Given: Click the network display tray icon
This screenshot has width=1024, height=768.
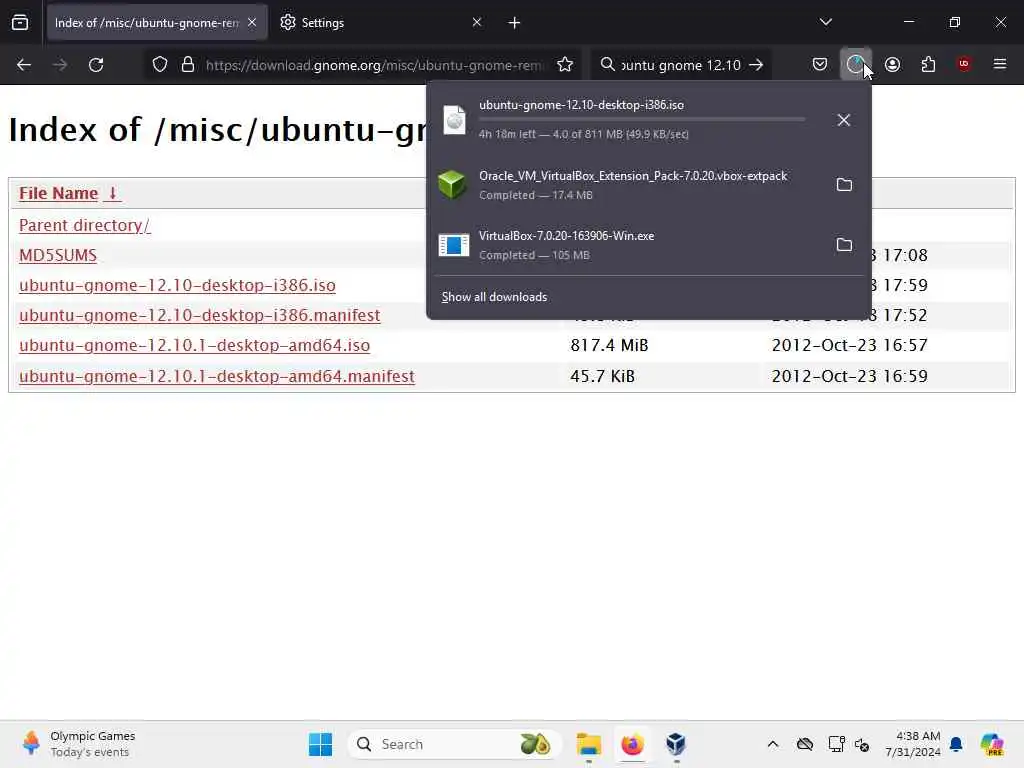Looking at the screenshot, I should coord(836,744).
